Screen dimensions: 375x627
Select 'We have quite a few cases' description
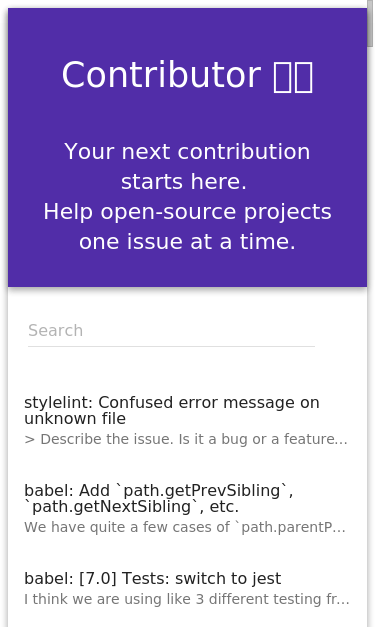[185, 527]
